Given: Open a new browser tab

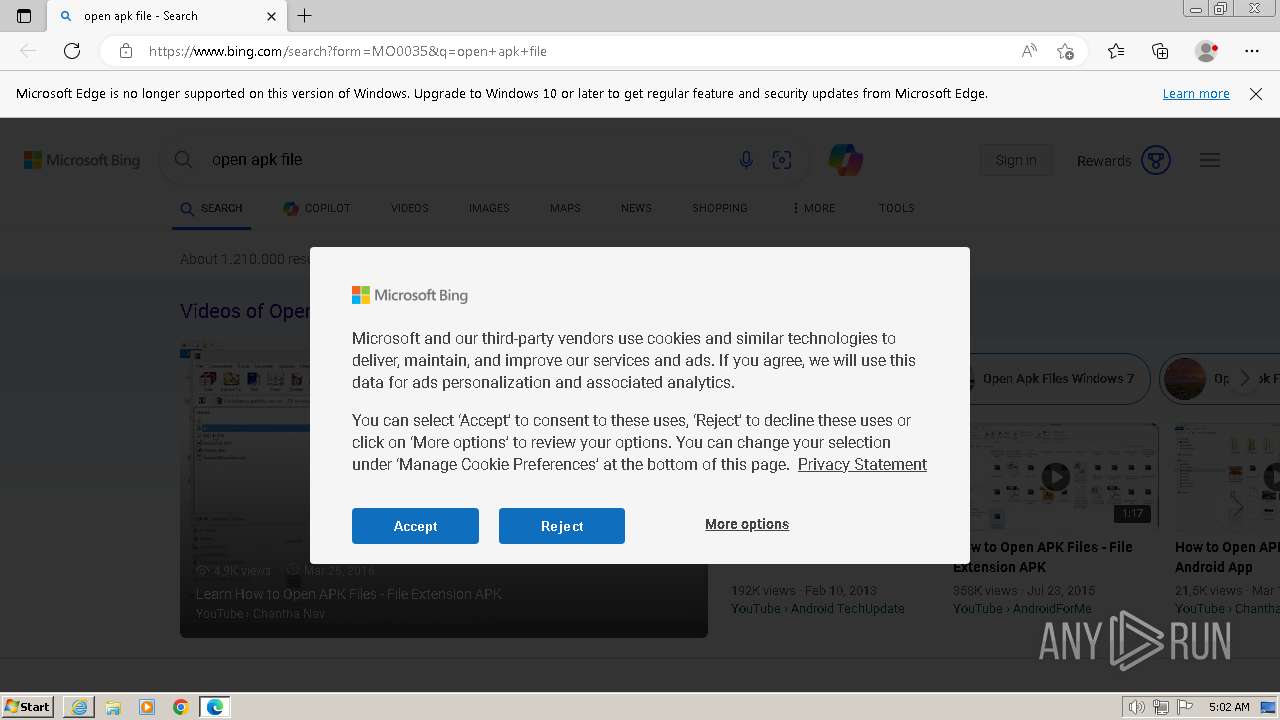Looking at the screenshot, I should [305, 16].
